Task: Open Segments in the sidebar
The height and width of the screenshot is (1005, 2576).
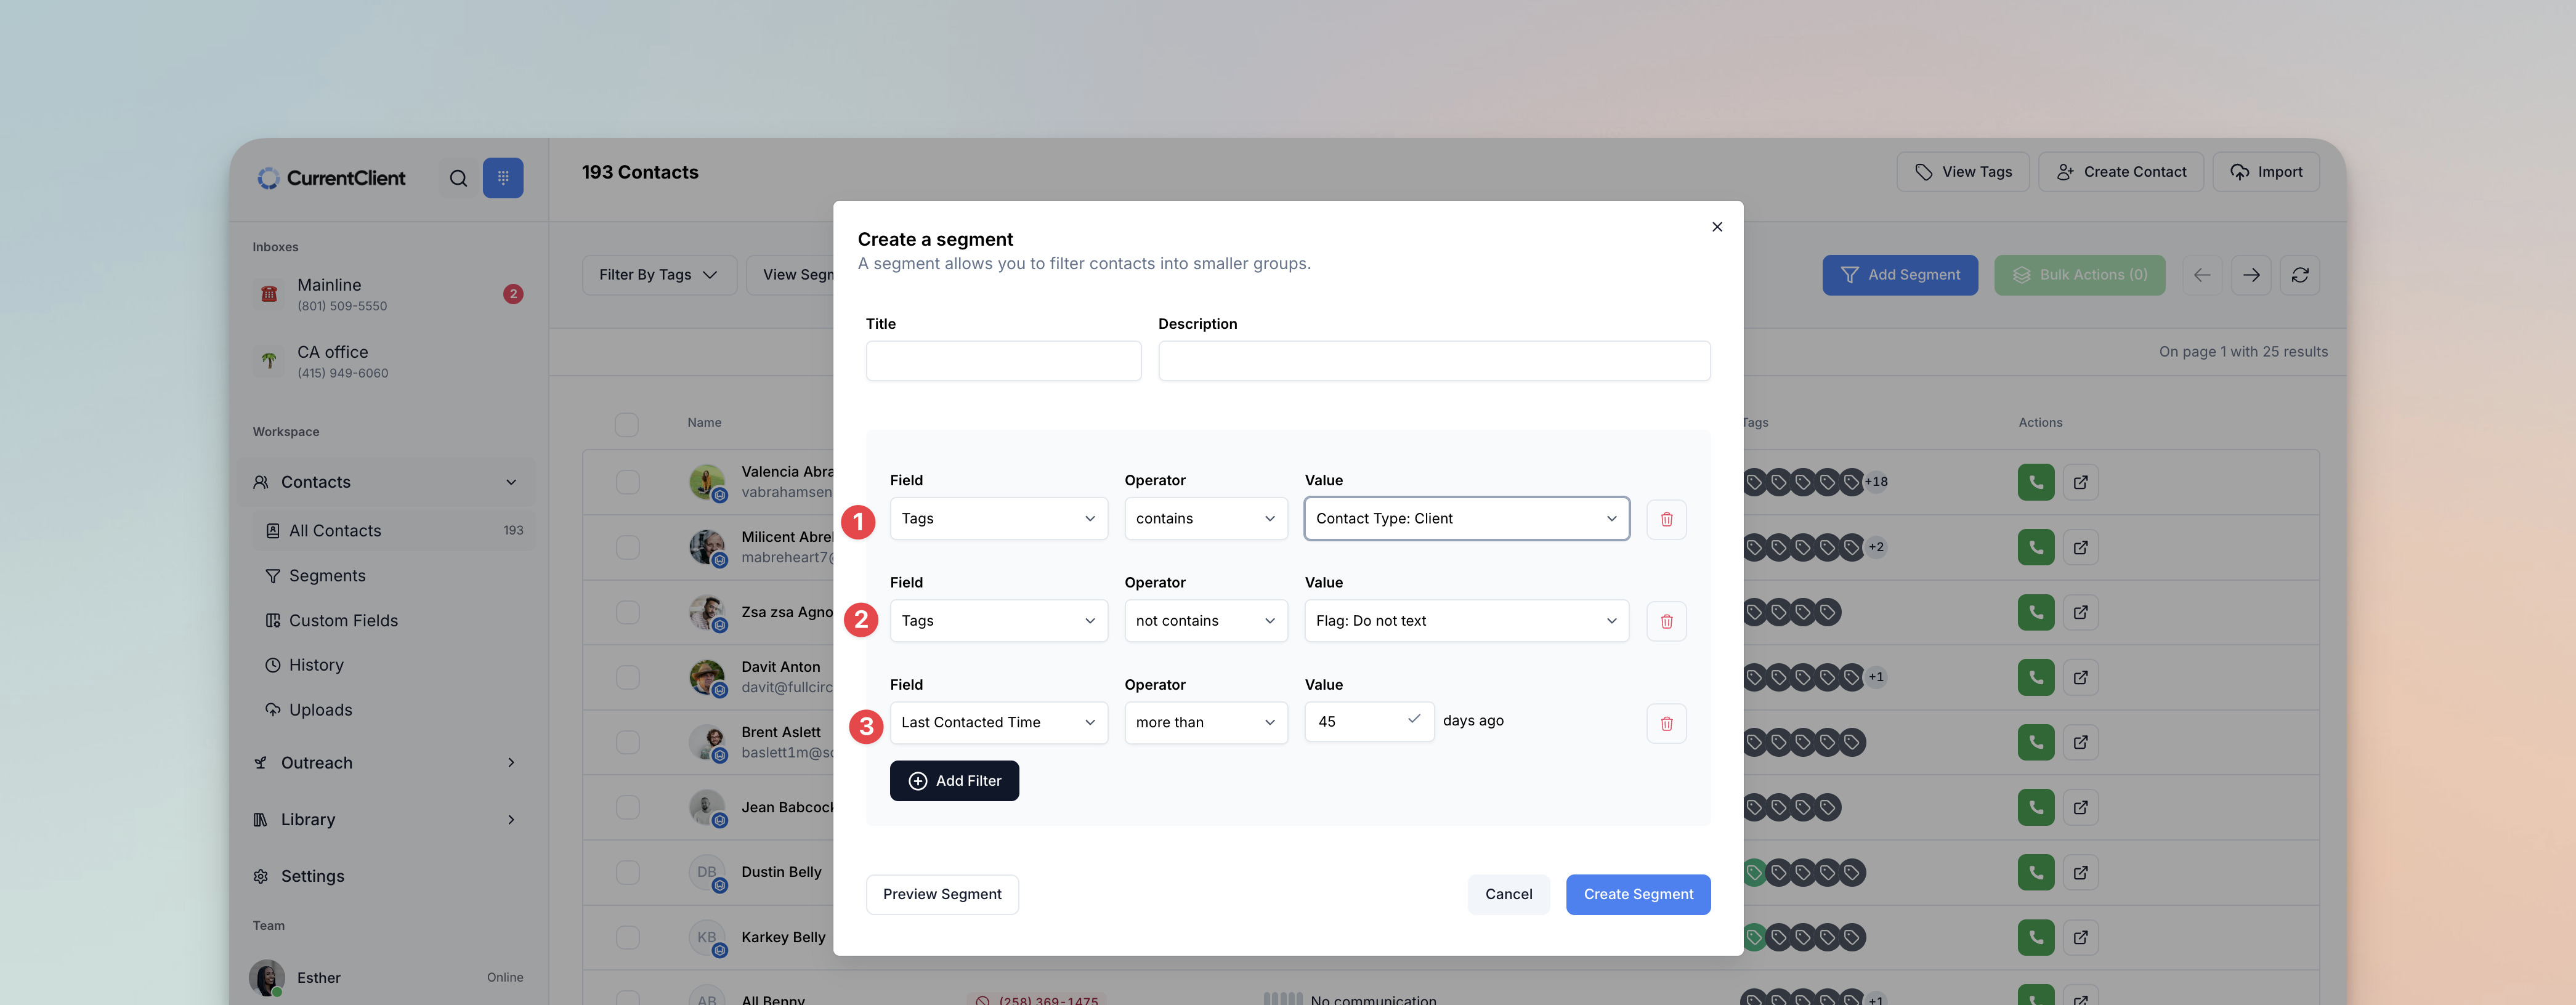Action: point(327,576)
